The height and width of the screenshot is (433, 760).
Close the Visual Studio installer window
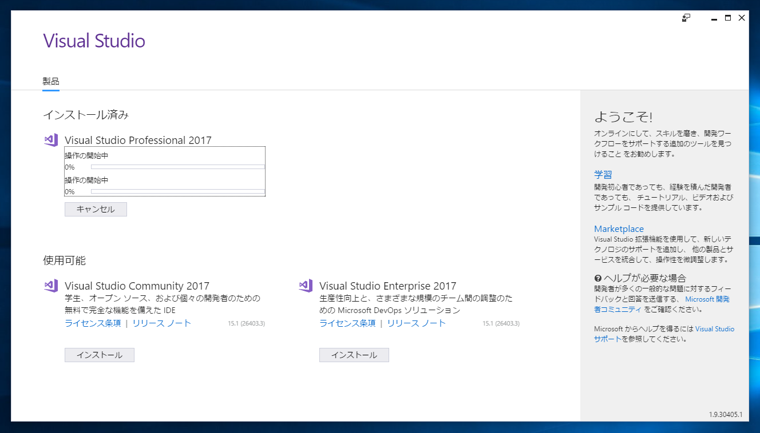tap(742, 18)
